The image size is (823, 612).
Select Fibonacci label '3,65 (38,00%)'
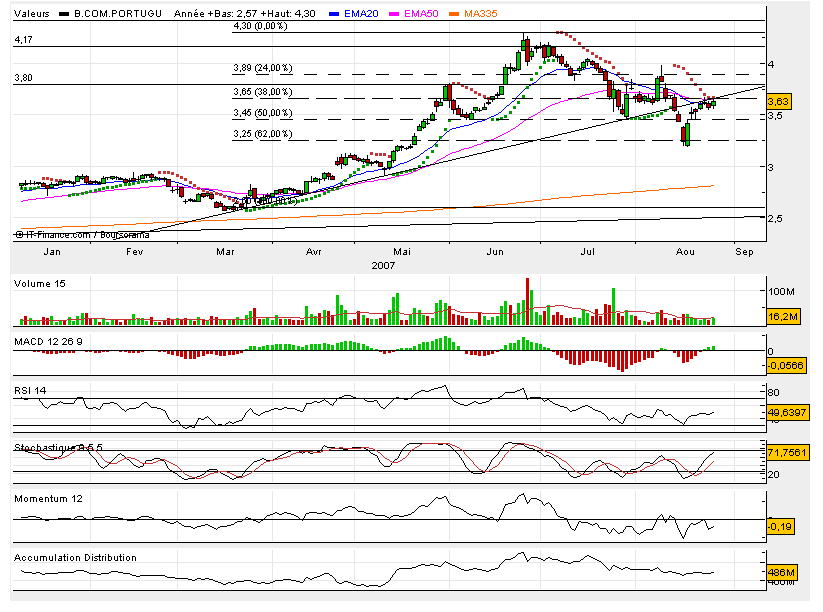[x=263, y=92]
